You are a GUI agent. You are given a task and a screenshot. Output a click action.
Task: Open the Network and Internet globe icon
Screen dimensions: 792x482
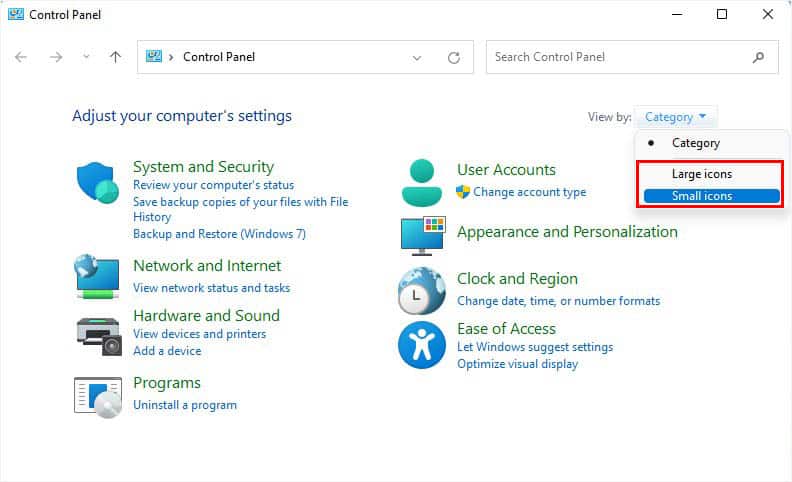pos(97,276)
